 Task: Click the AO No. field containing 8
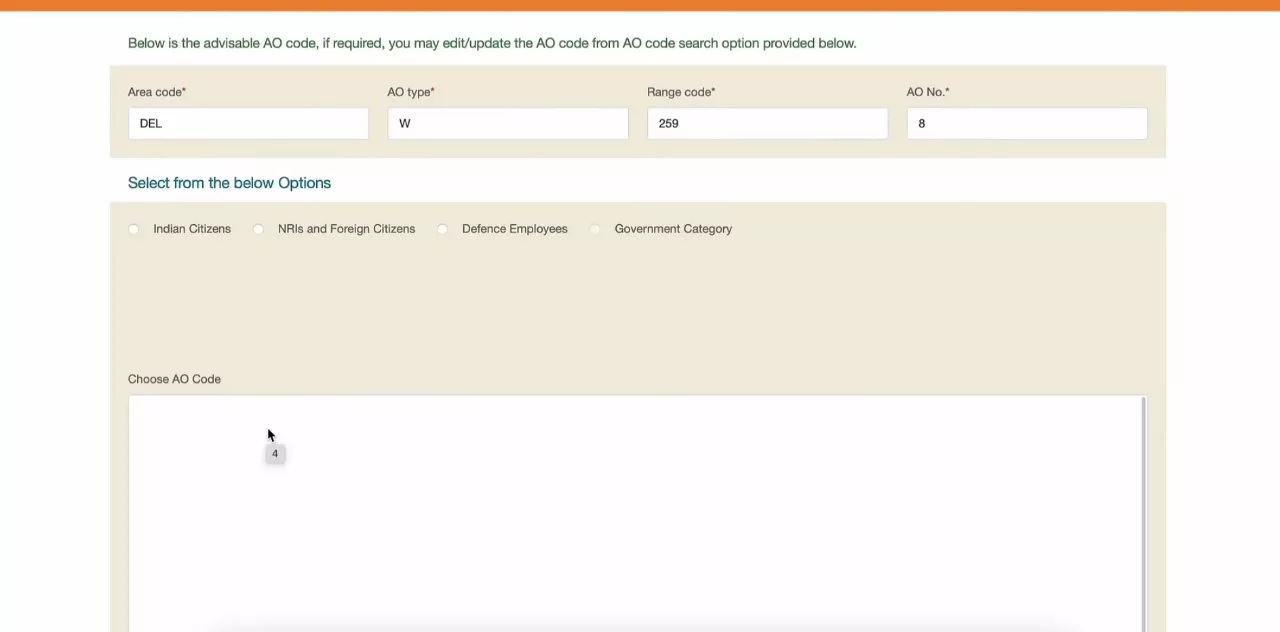click(x=1027, y=123)
